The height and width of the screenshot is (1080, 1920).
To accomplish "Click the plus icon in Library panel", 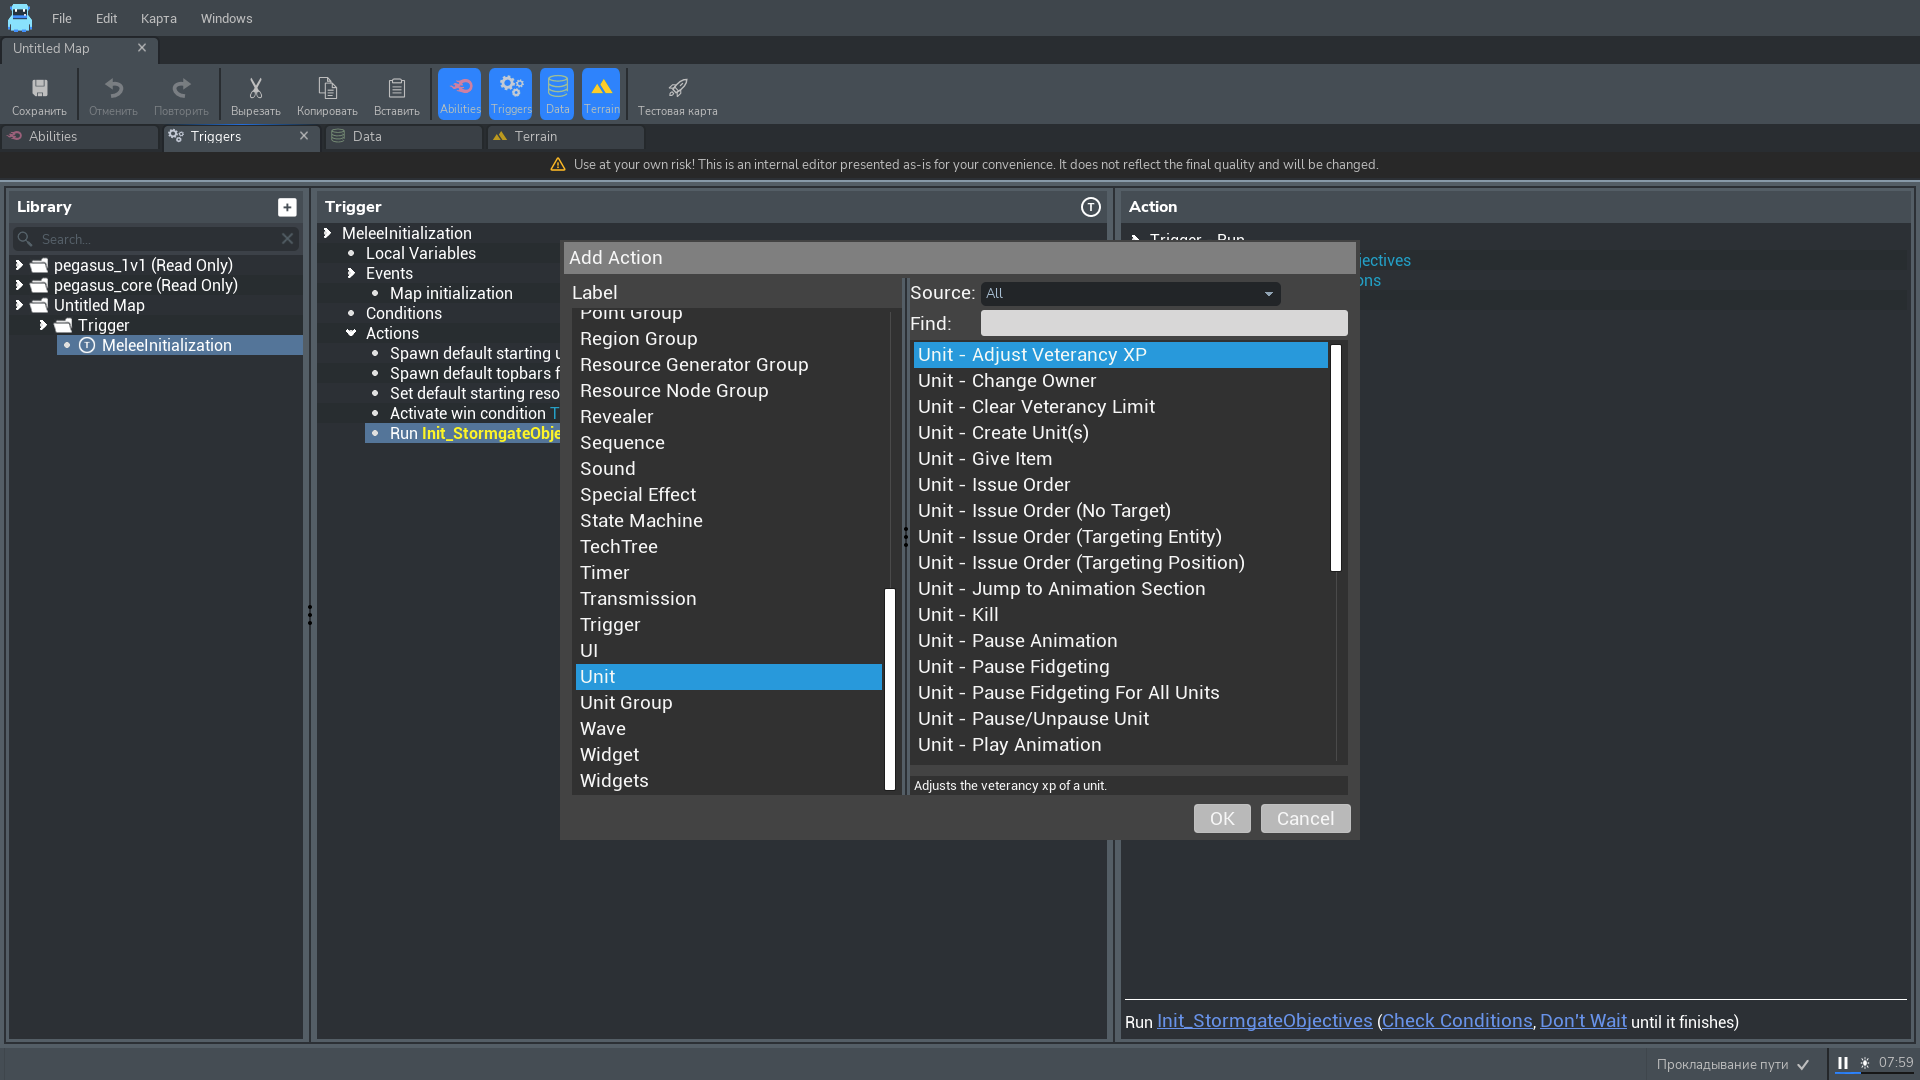I will (x=287, y=207).
